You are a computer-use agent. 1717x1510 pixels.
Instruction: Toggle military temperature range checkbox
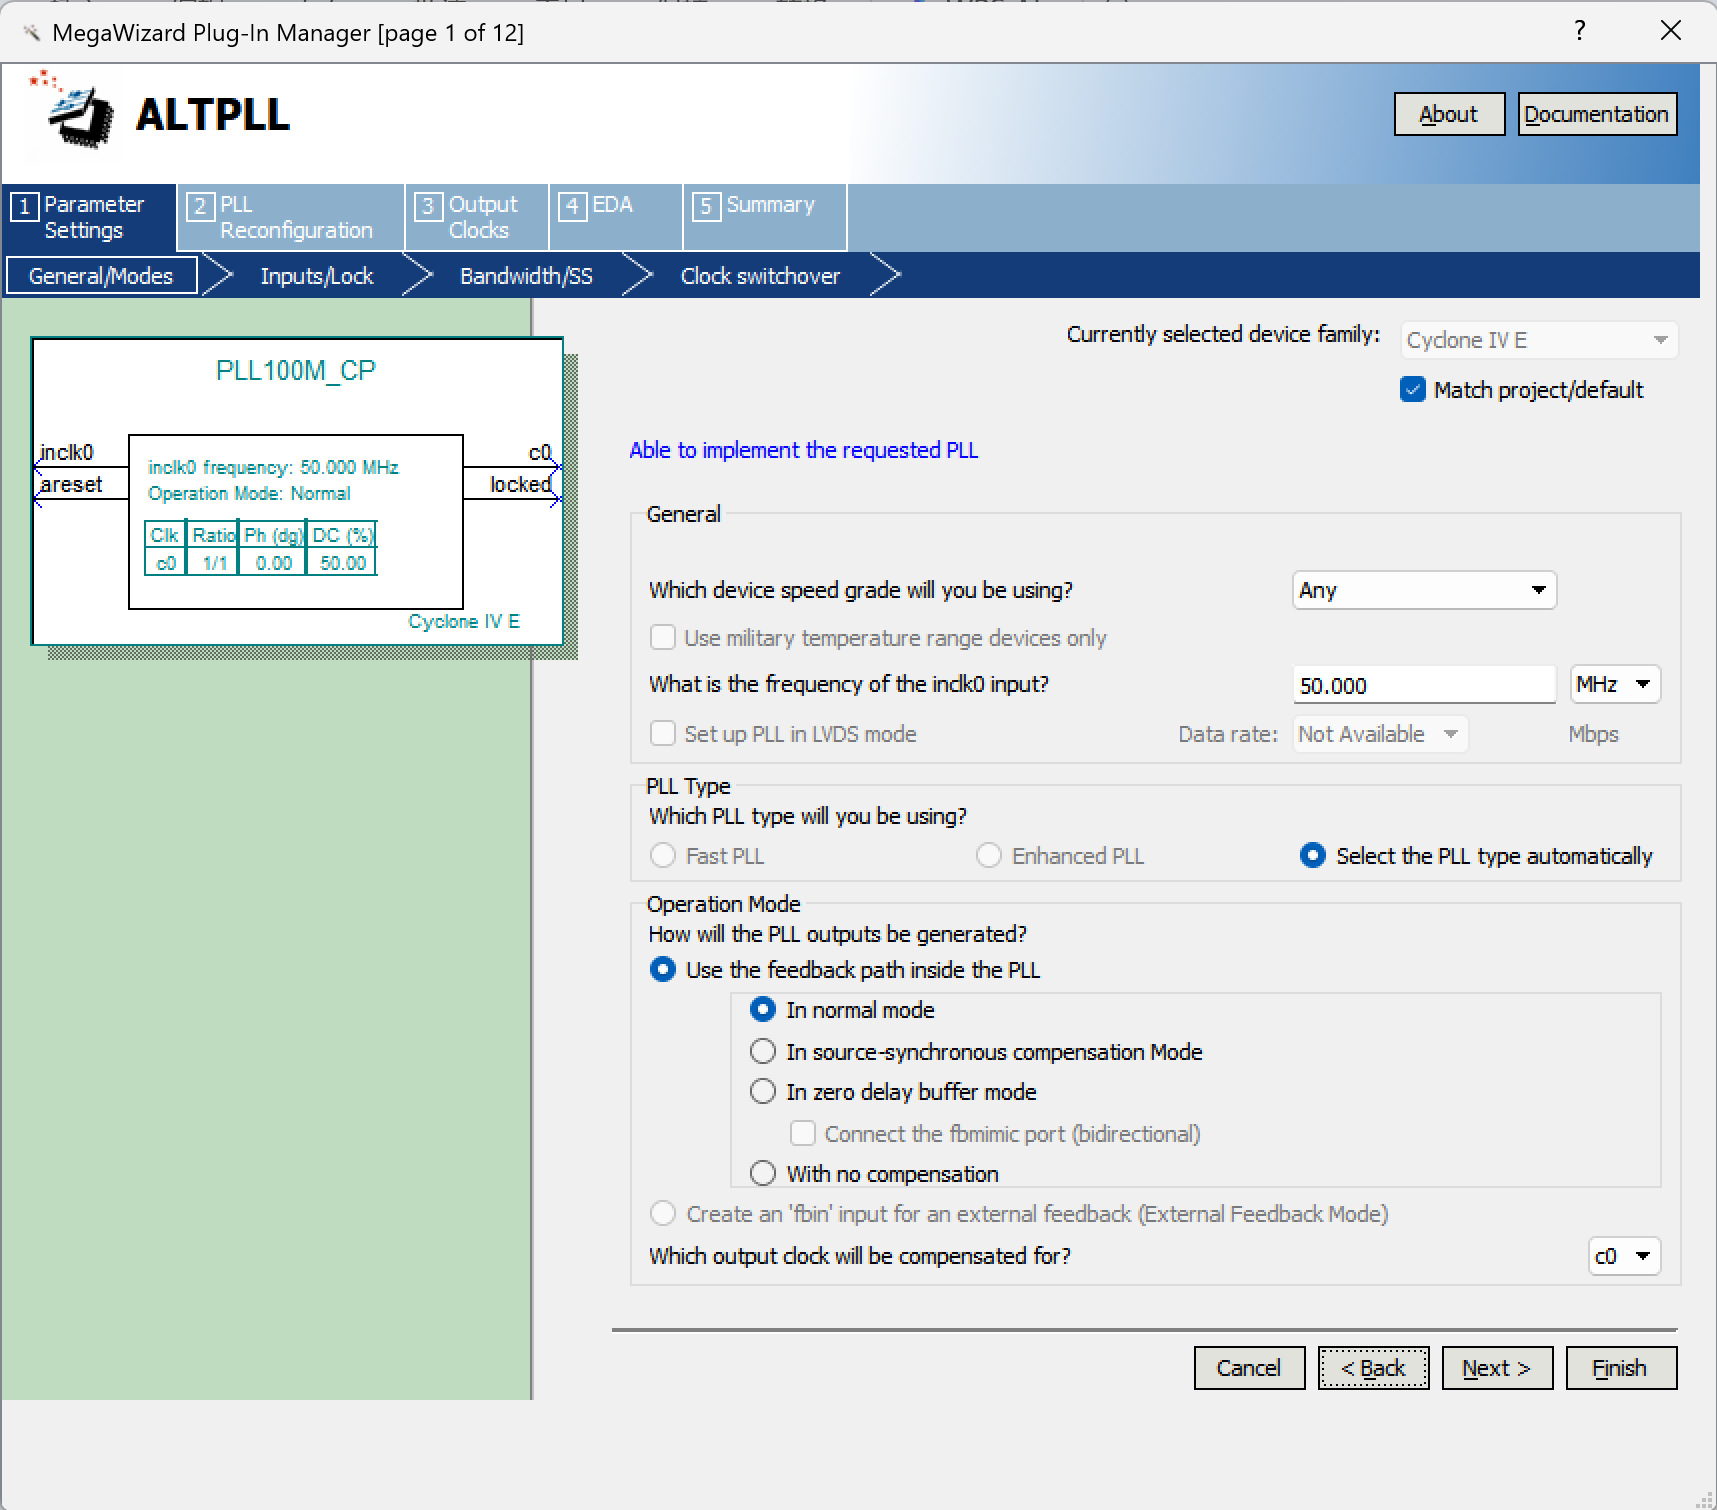[x=662, y=638]
